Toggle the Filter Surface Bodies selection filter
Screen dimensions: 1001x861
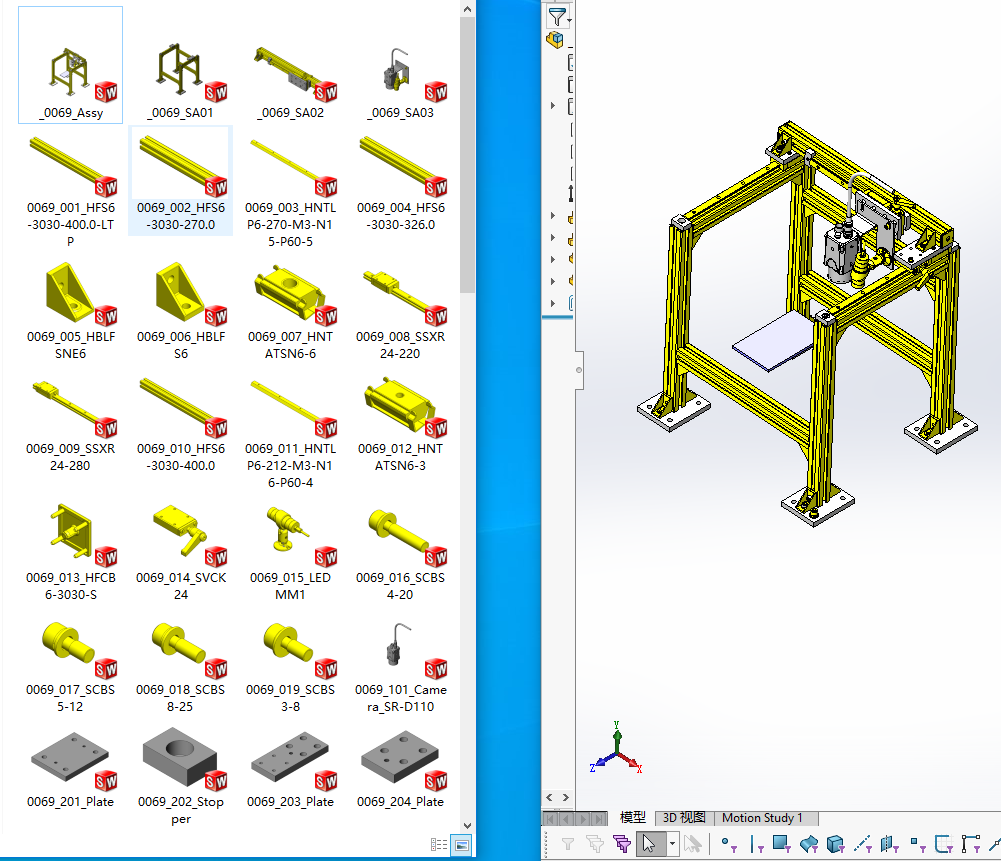(x=809, y=844)
